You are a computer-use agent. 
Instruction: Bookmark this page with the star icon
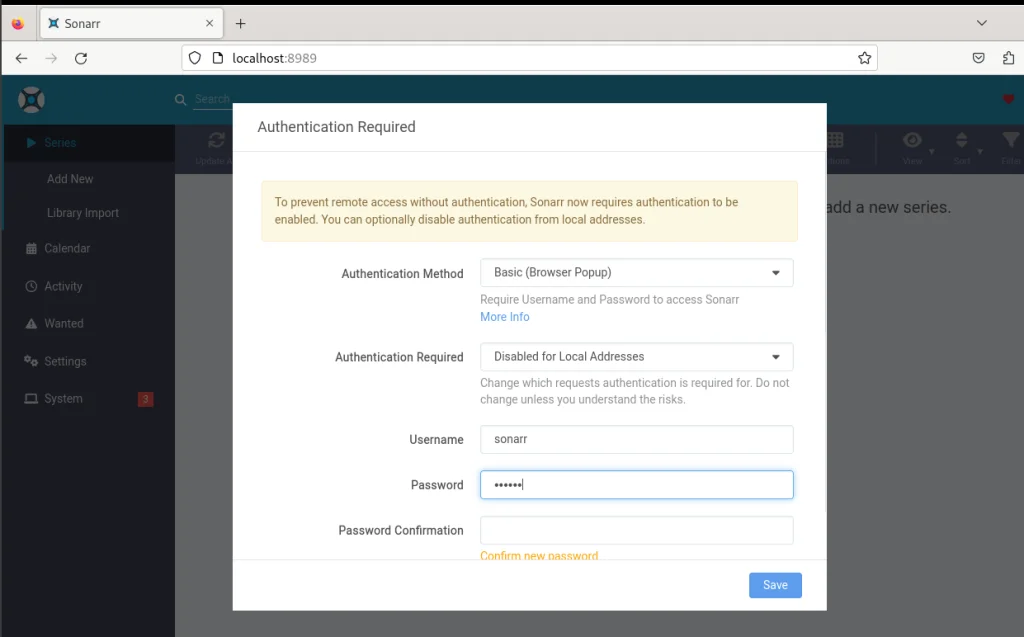coord(864,58)
